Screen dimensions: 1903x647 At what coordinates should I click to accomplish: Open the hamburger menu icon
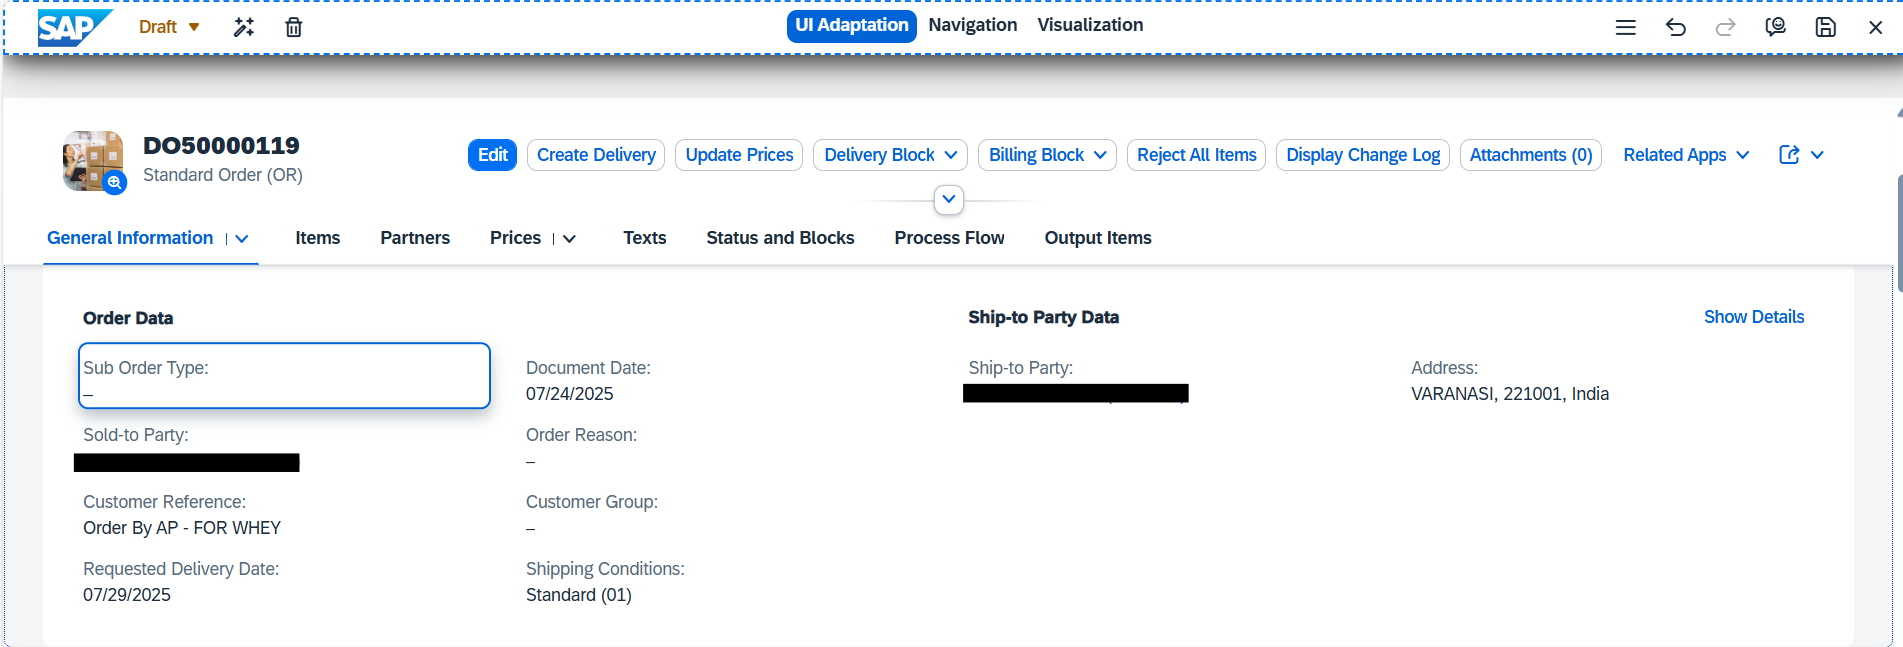click(1626, 27)
